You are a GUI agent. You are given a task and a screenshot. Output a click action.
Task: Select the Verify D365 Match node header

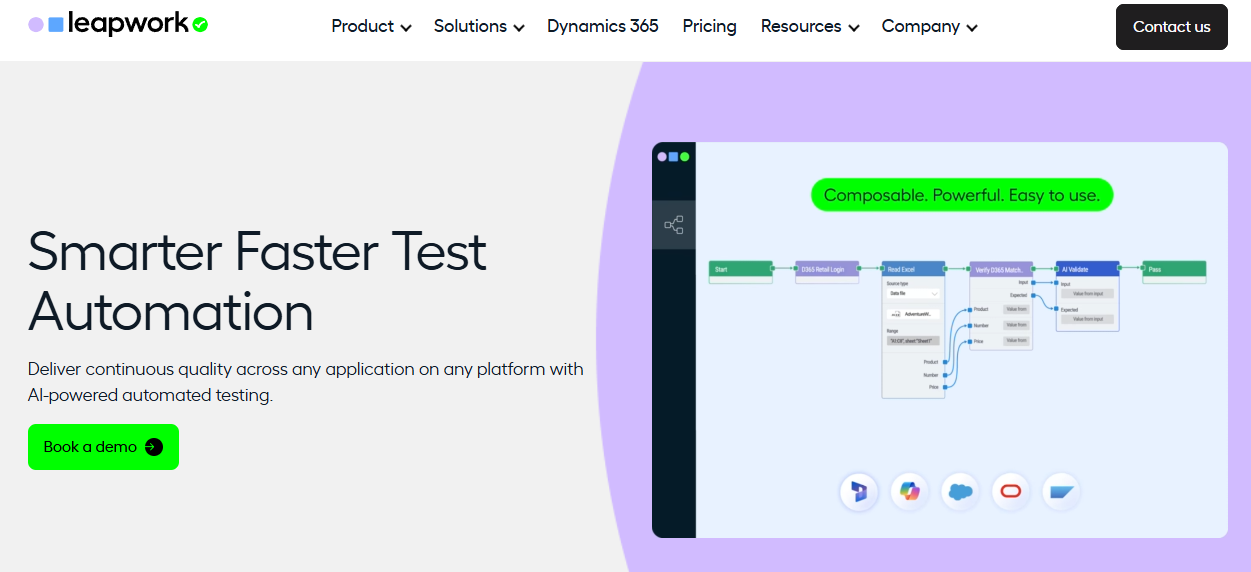pyautogui.click(x=1001, y=269)
